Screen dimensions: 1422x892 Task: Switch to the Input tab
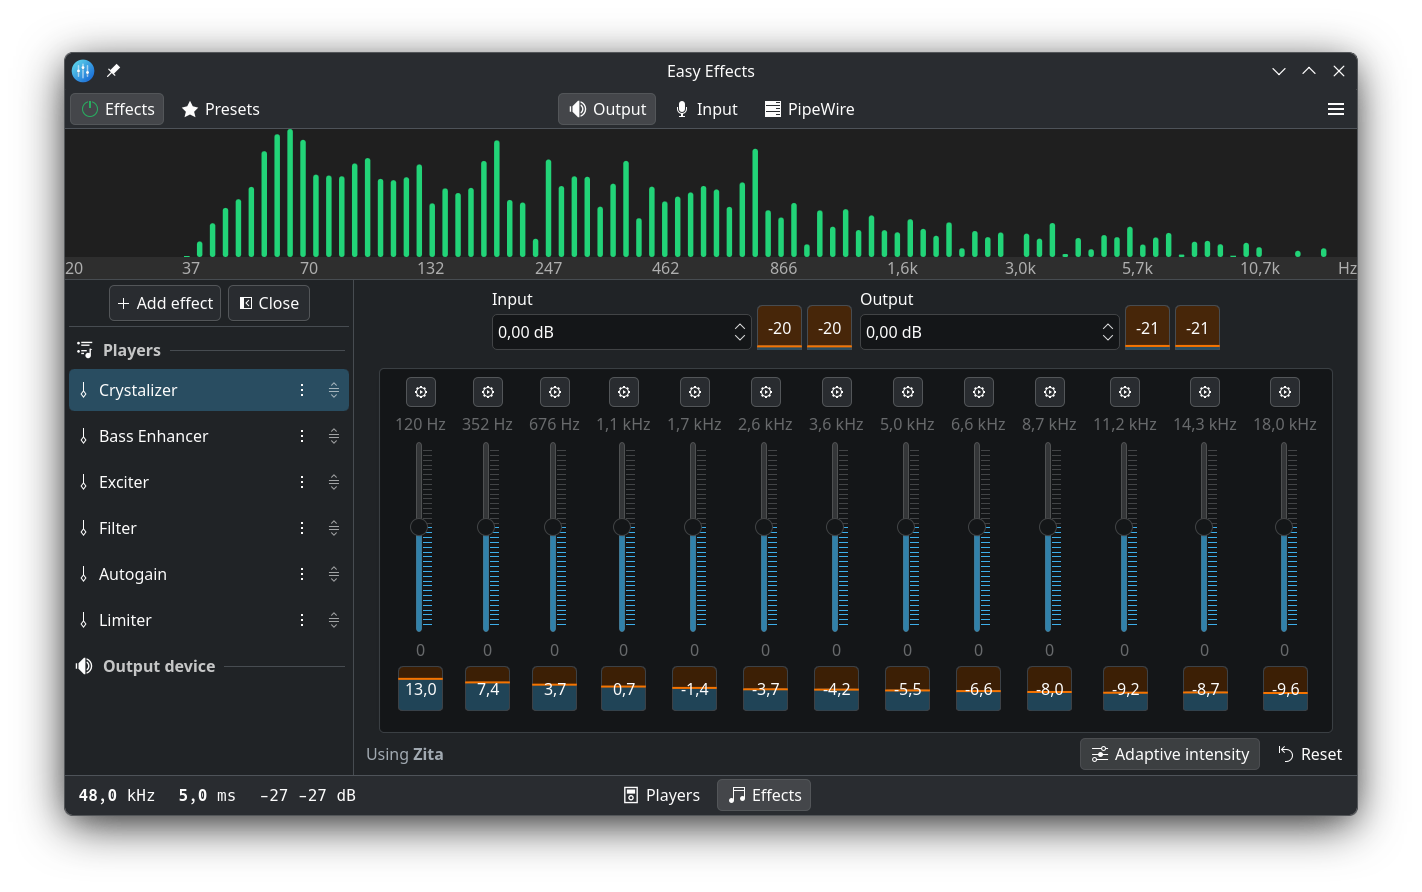(706, 109)
